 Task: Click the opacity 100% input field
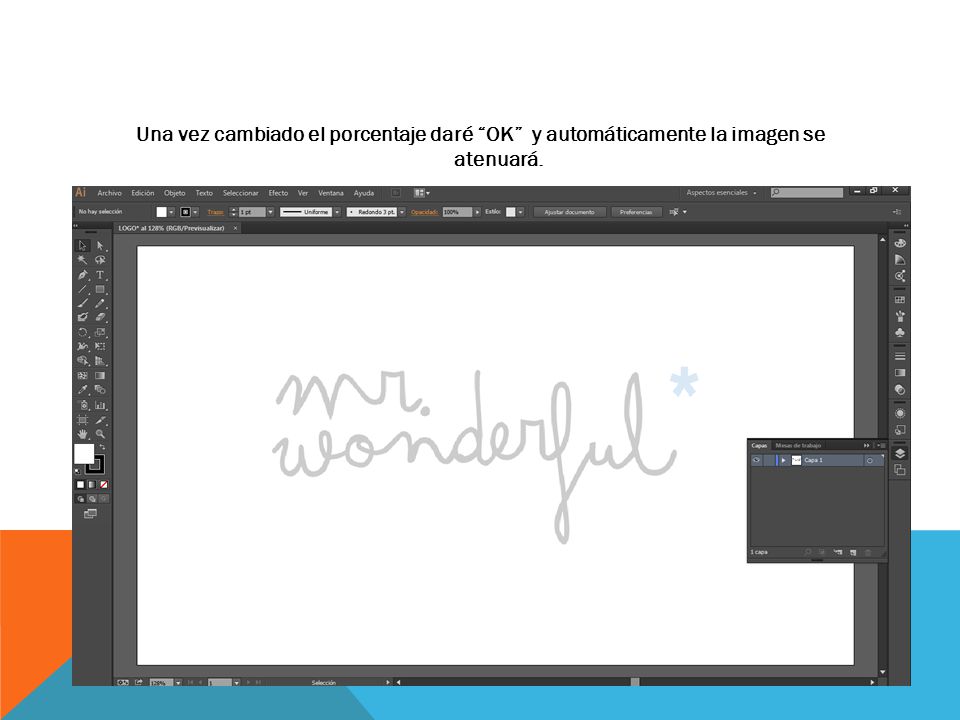tap(457, 212)
